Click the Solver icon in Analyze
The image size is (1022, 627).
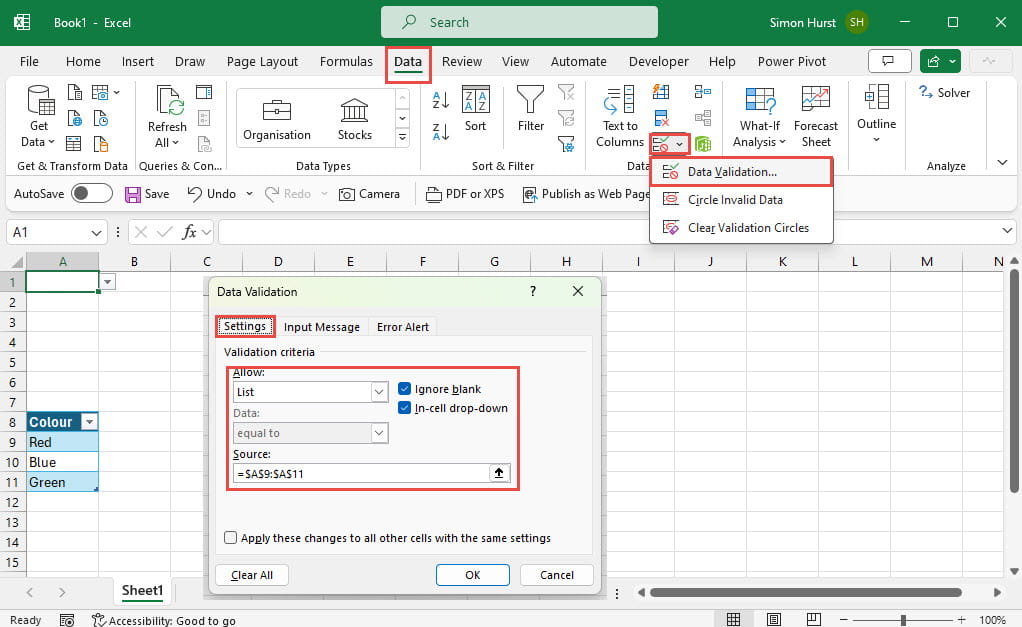pyautogui.click(x=944, y=92)
